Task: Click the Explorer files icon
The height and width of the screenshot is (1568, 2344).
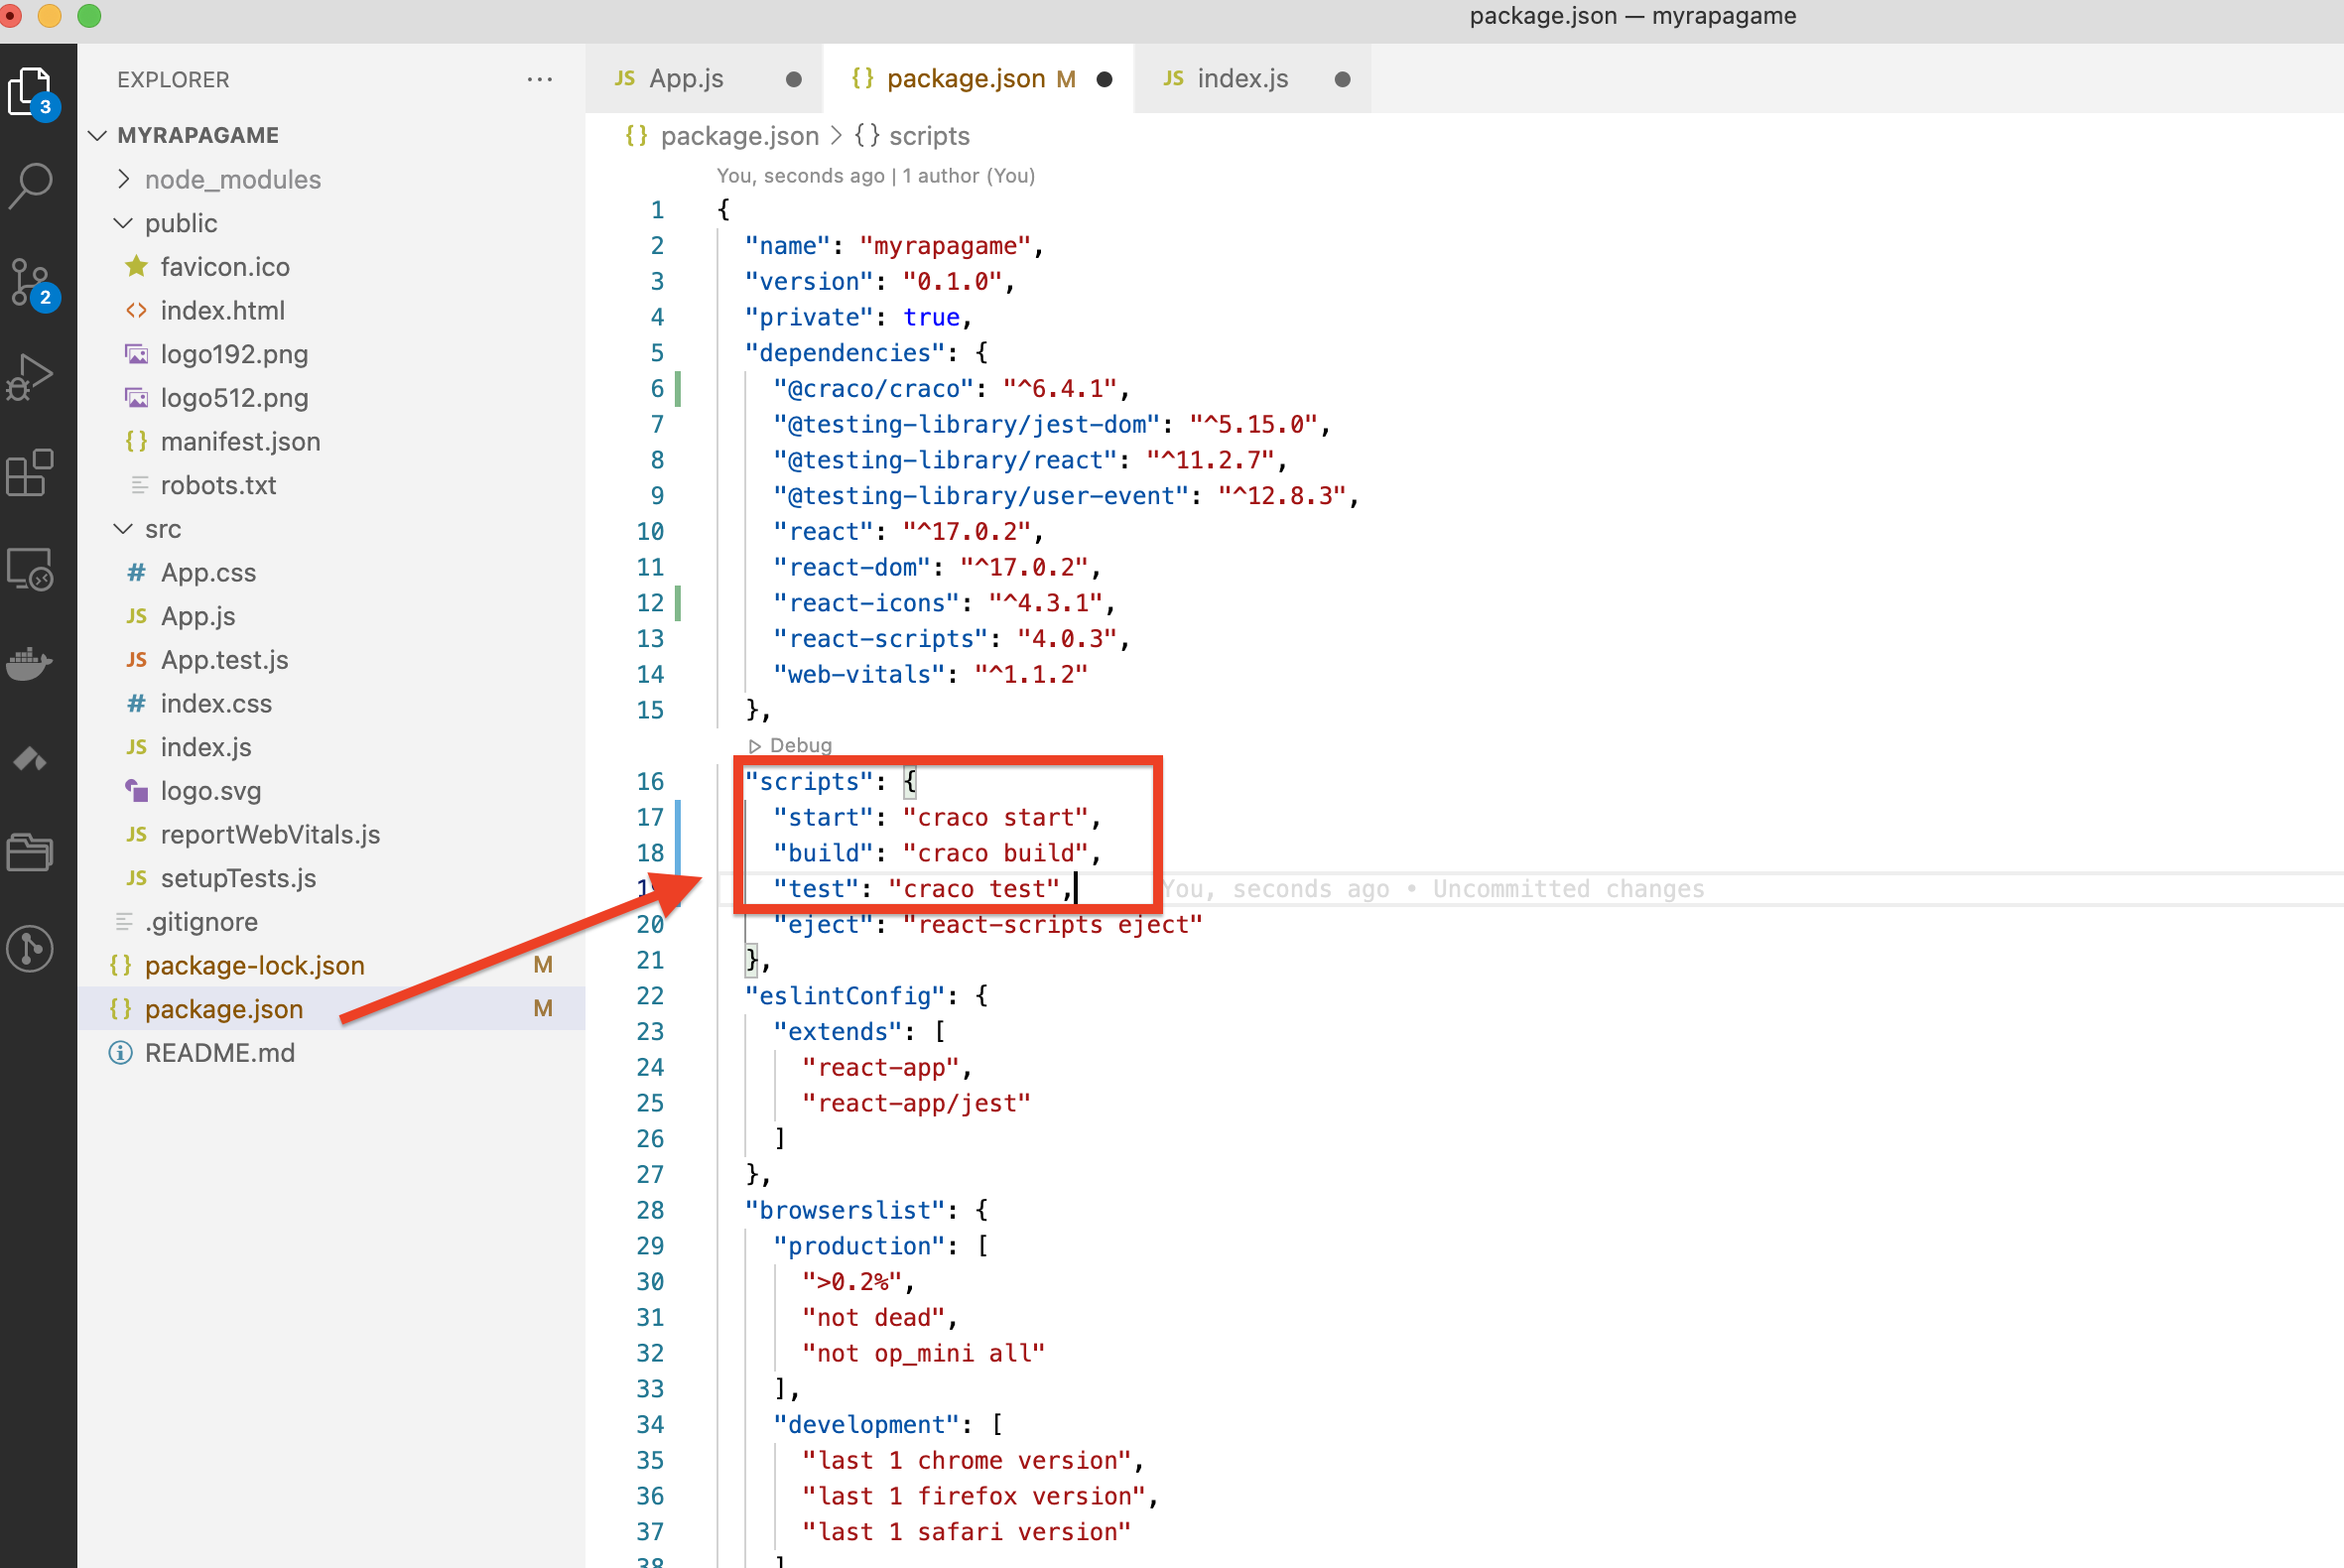Action: point(31,92)
